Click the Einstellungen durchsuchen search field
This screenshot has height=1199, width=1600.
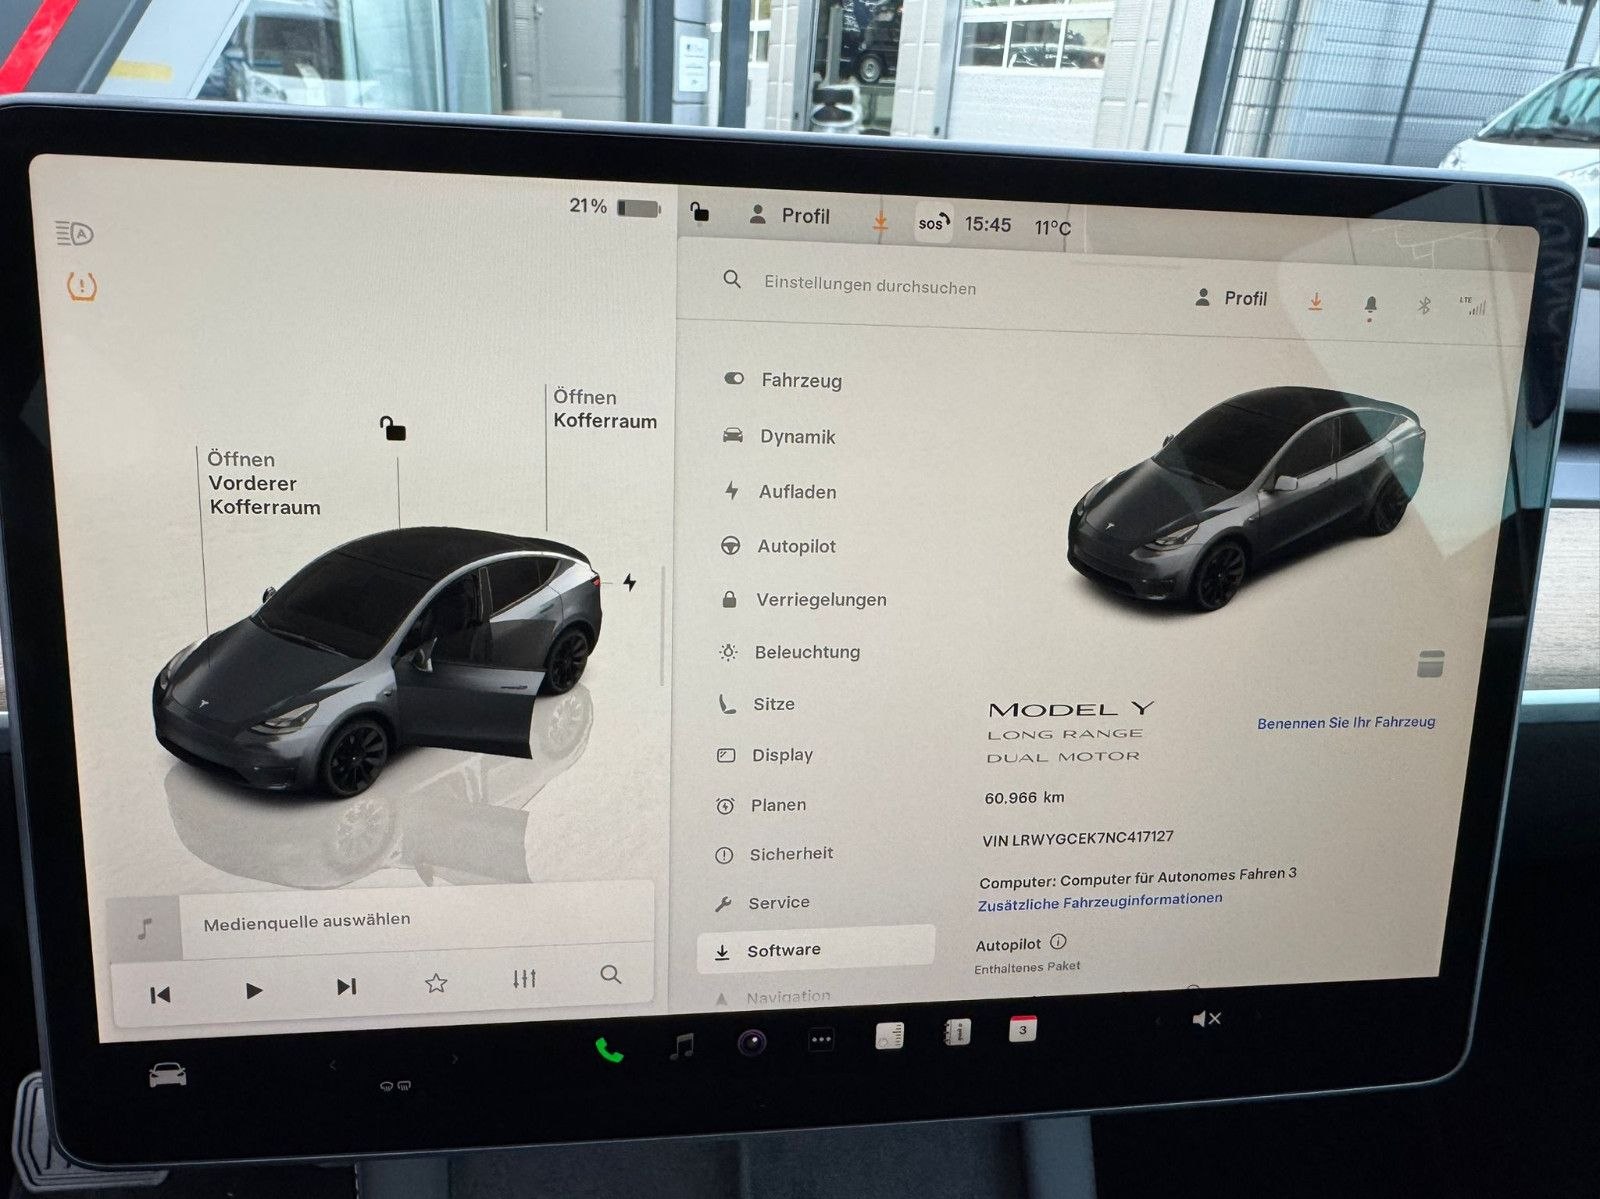click(869, 286)
